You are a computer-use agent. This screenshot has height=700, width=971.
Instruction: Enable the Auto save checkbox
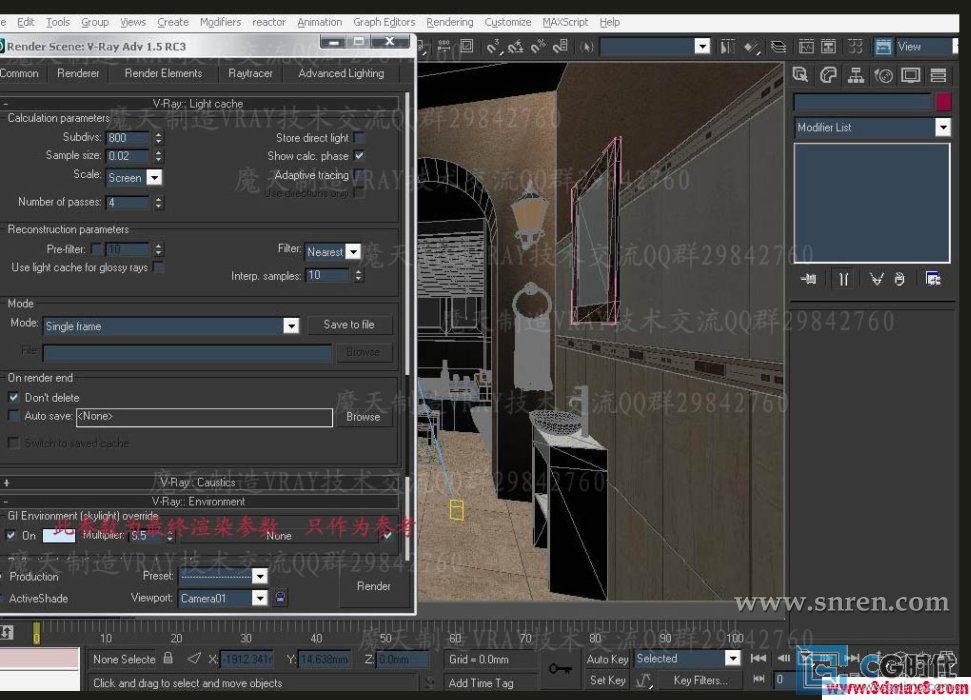[x=14, y=416]
